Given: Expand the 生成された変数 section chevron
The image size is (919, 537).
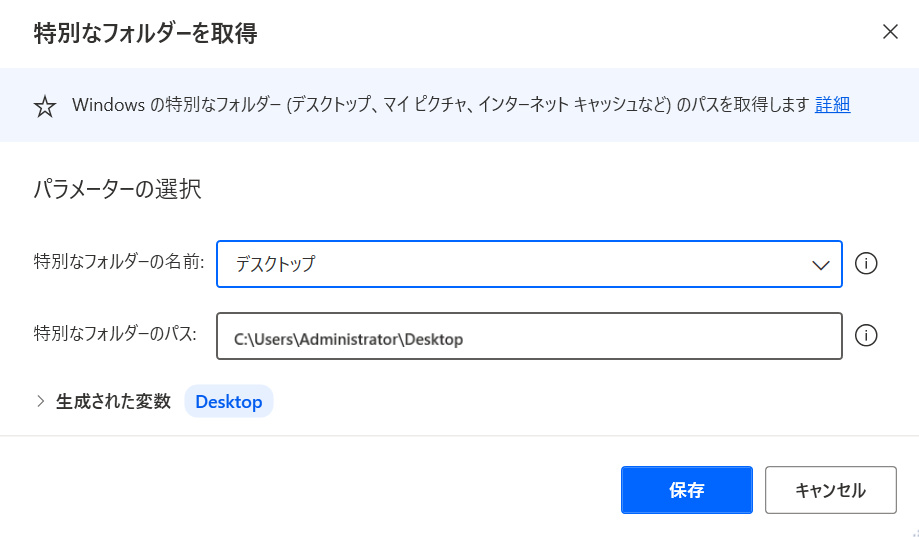Looking at the screenshot, I should click(x=40, y=401).
